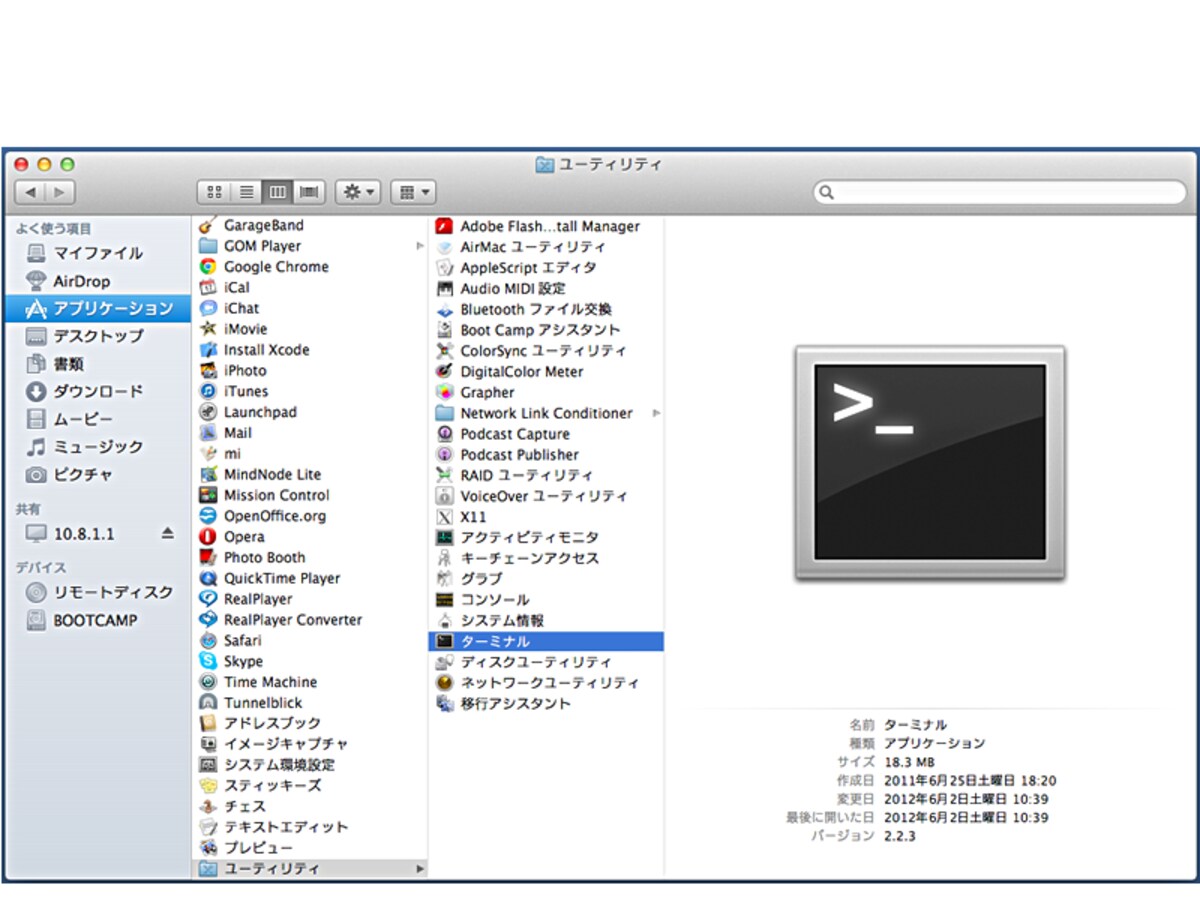Select キーチェーンアクセス in the list

coord(546,558)
